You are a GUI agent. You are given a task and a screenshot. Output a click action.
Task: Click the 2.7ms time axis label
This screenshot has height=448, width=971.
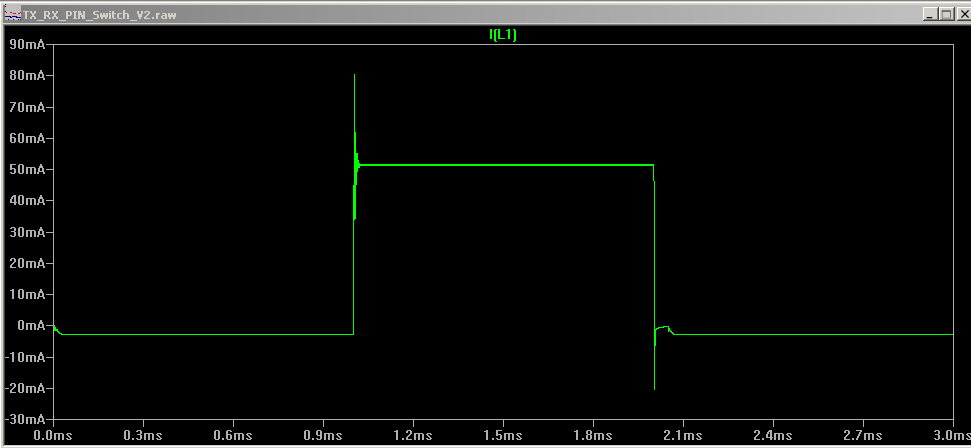863,436
